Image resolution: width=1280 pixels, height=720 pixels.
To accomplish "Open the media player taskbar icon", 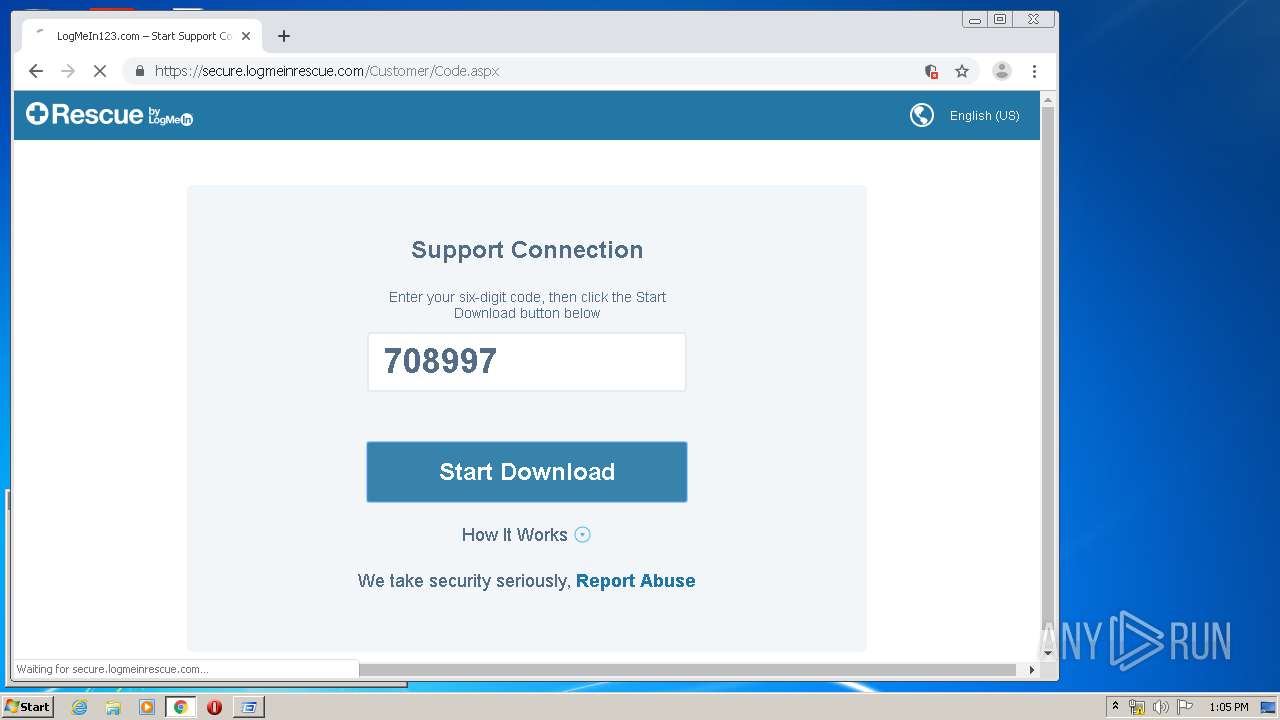I will pyautogui.click(x=147, y=707).
